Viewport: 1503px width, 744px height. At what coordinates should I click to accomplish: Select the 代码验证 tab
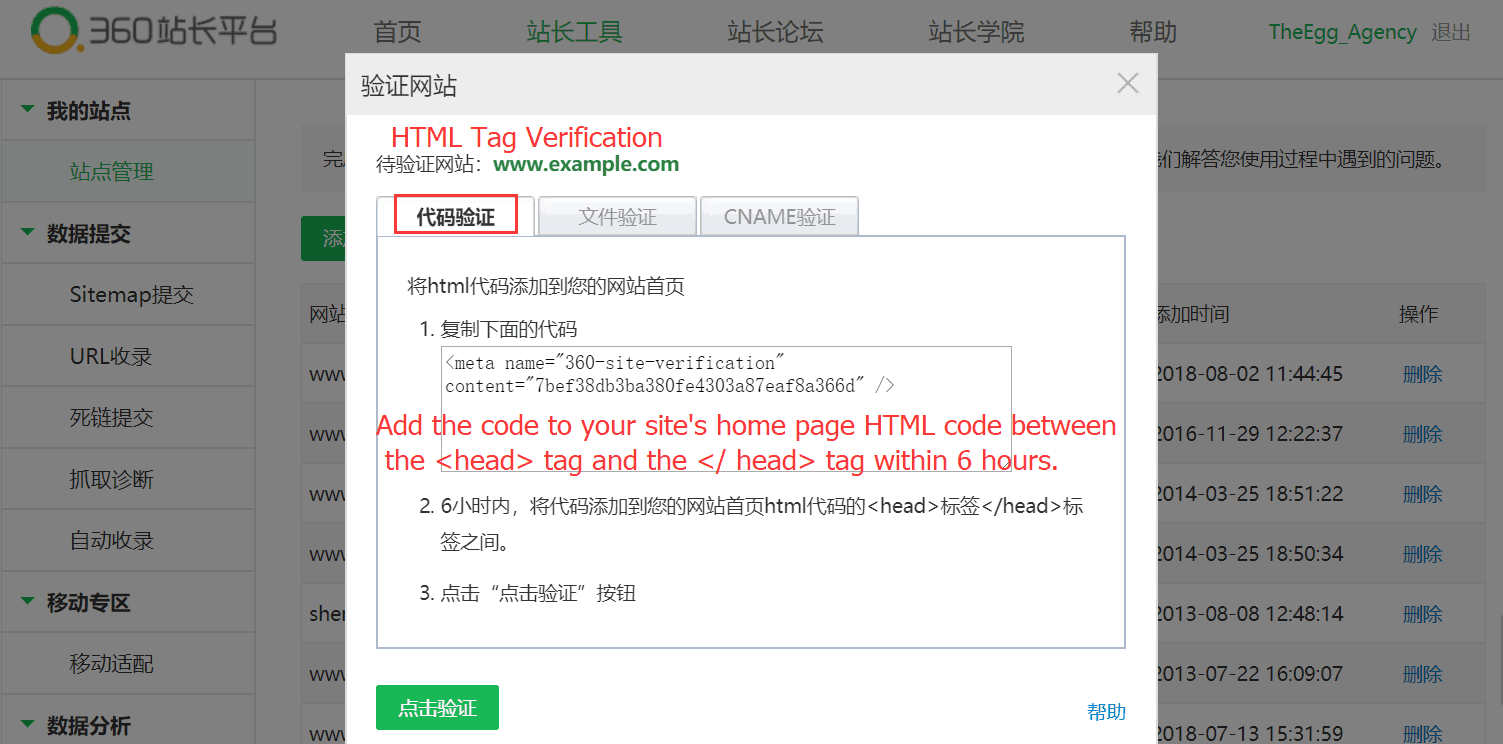(x=456, y=216)
